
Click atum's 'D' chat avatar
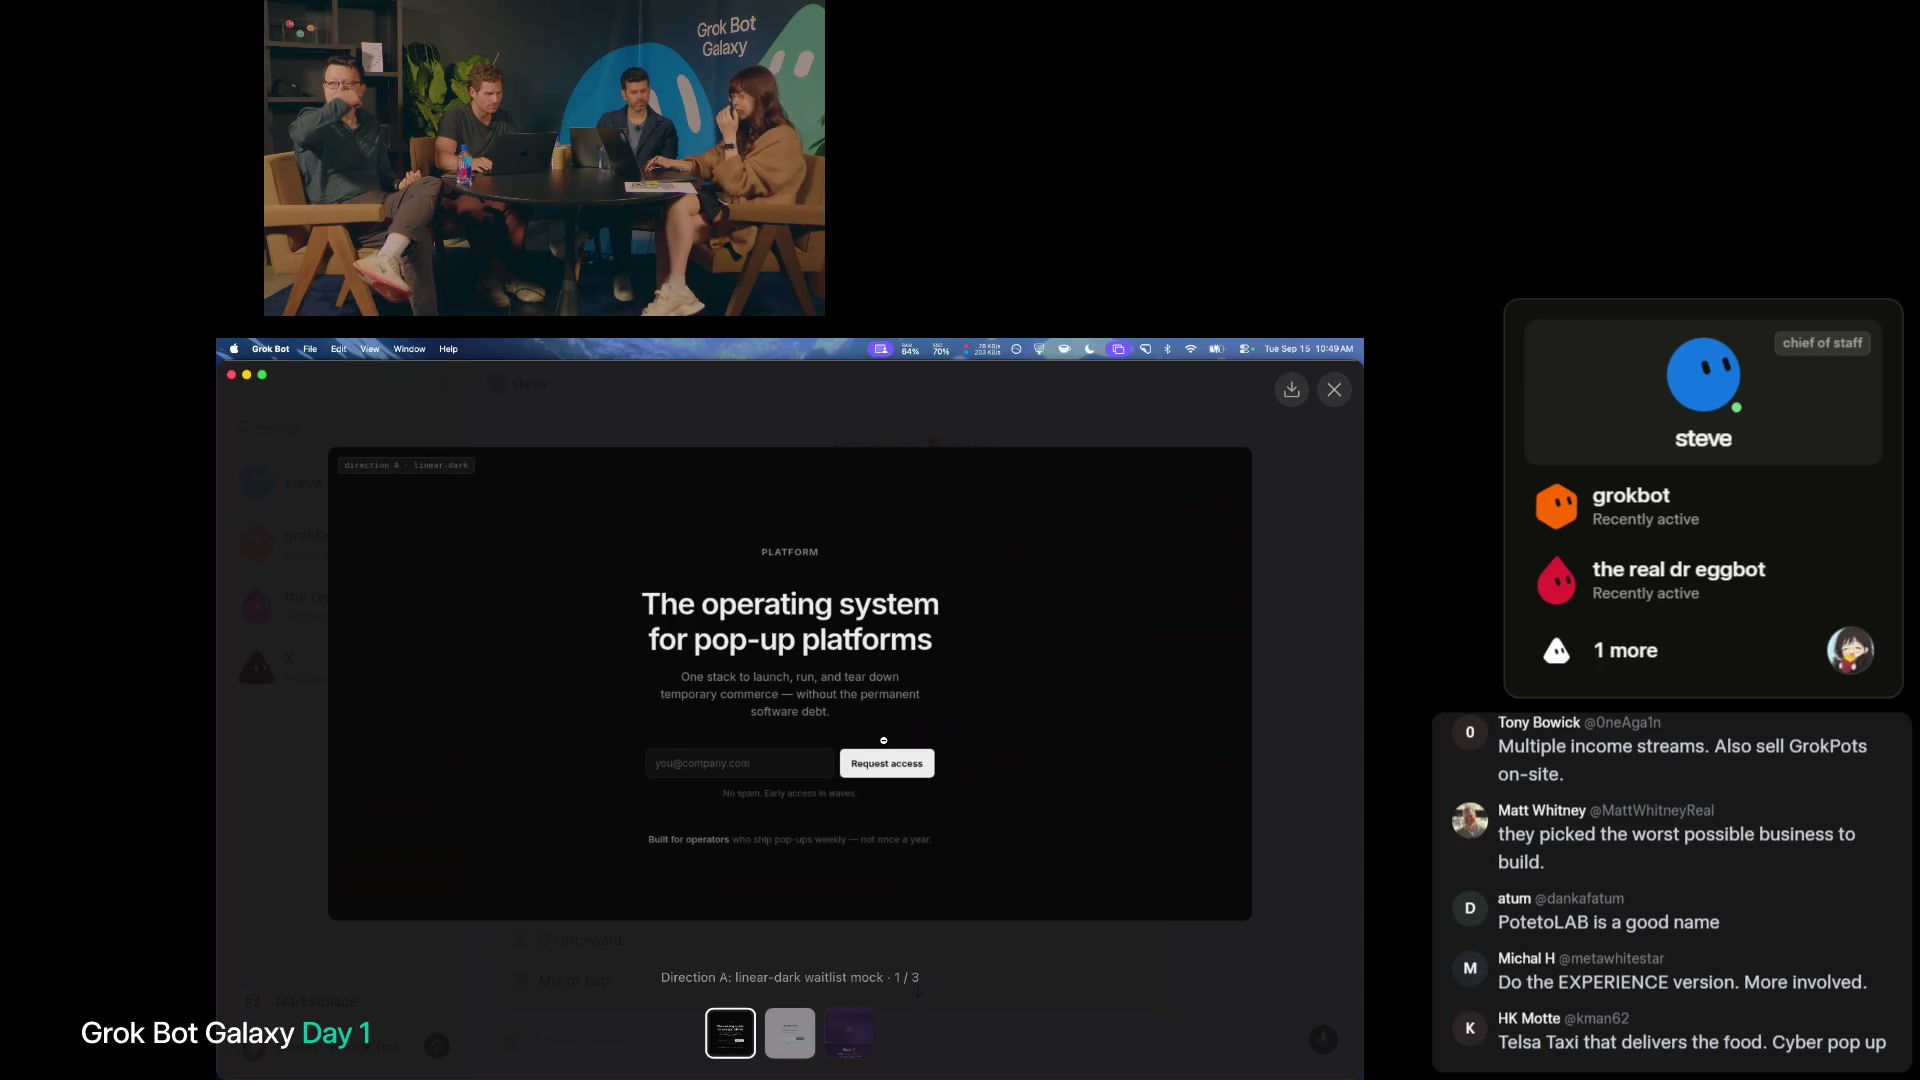point(1470,908)
